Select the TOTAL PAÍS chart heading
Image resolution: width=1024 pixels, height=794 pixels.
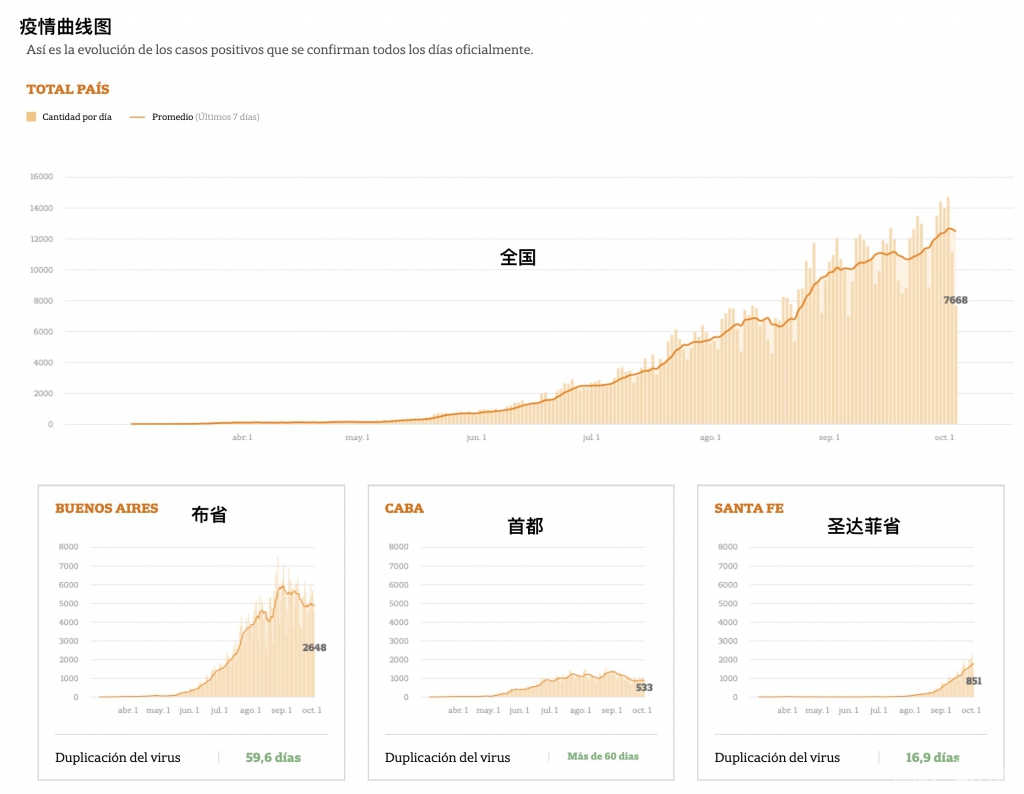tap(68, 90)
